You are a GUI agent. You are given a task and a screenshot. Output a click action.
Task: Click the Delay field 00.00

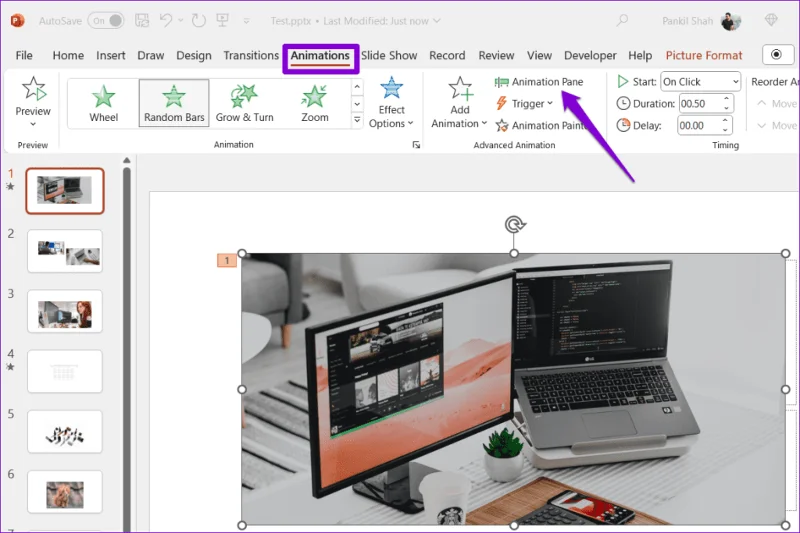coord(697,125)
